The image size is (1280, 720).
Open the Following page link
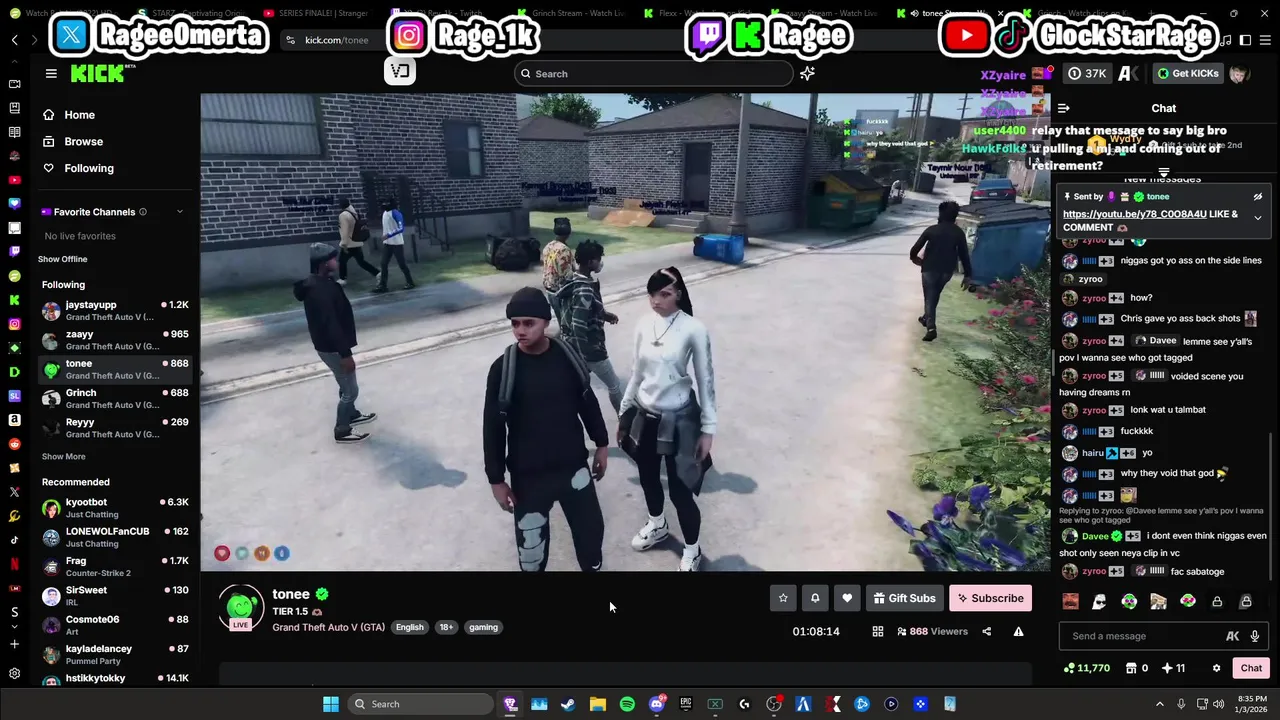point(78,168)
